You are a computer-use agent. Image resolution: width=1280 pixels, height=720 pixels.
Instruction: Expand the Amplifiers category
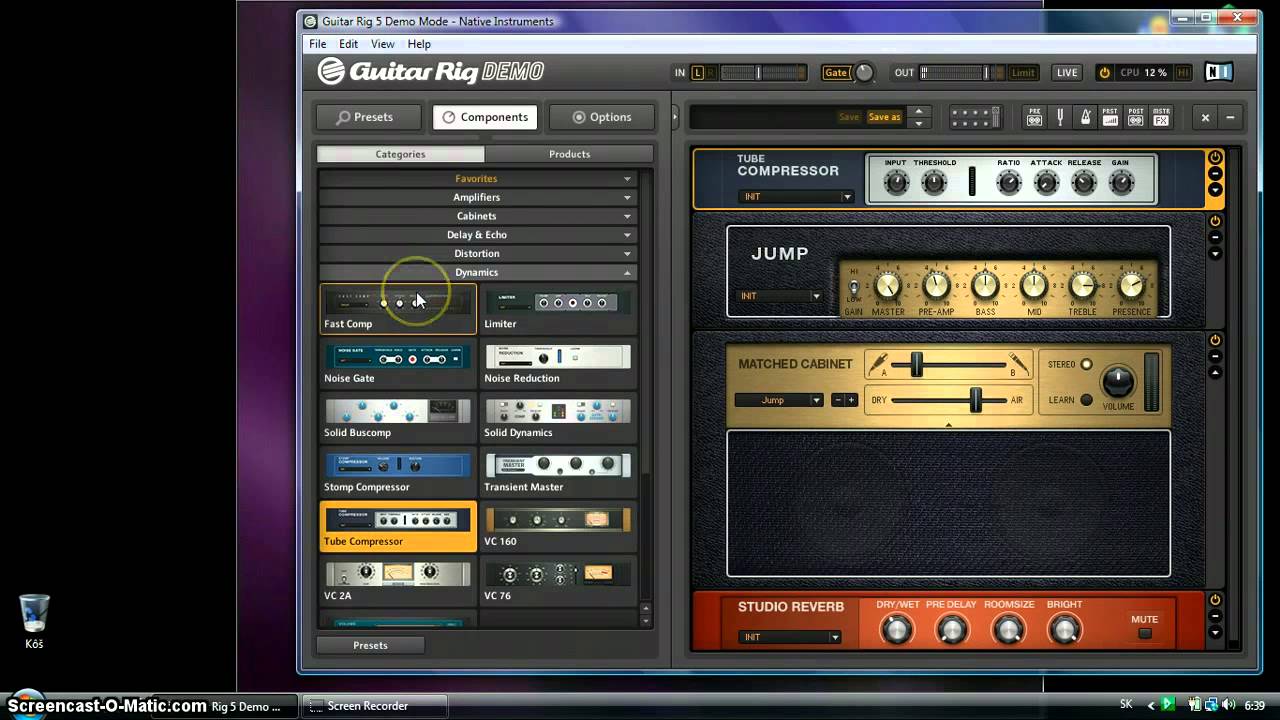476,197
